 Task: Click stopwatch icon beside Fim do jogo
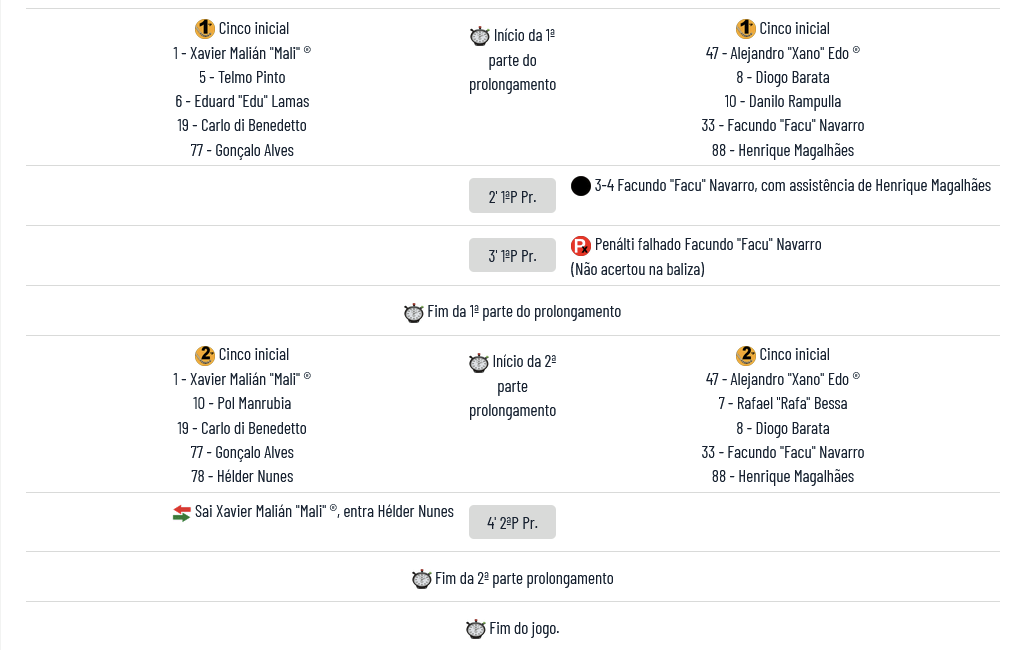coord(476,629)
